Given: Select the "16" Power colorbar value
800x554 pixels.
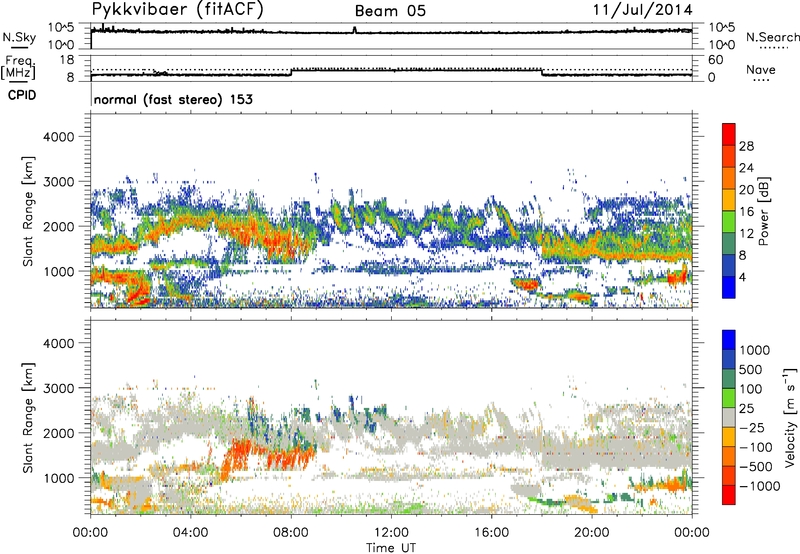Looking at the screenshot, I should [746, 212].
